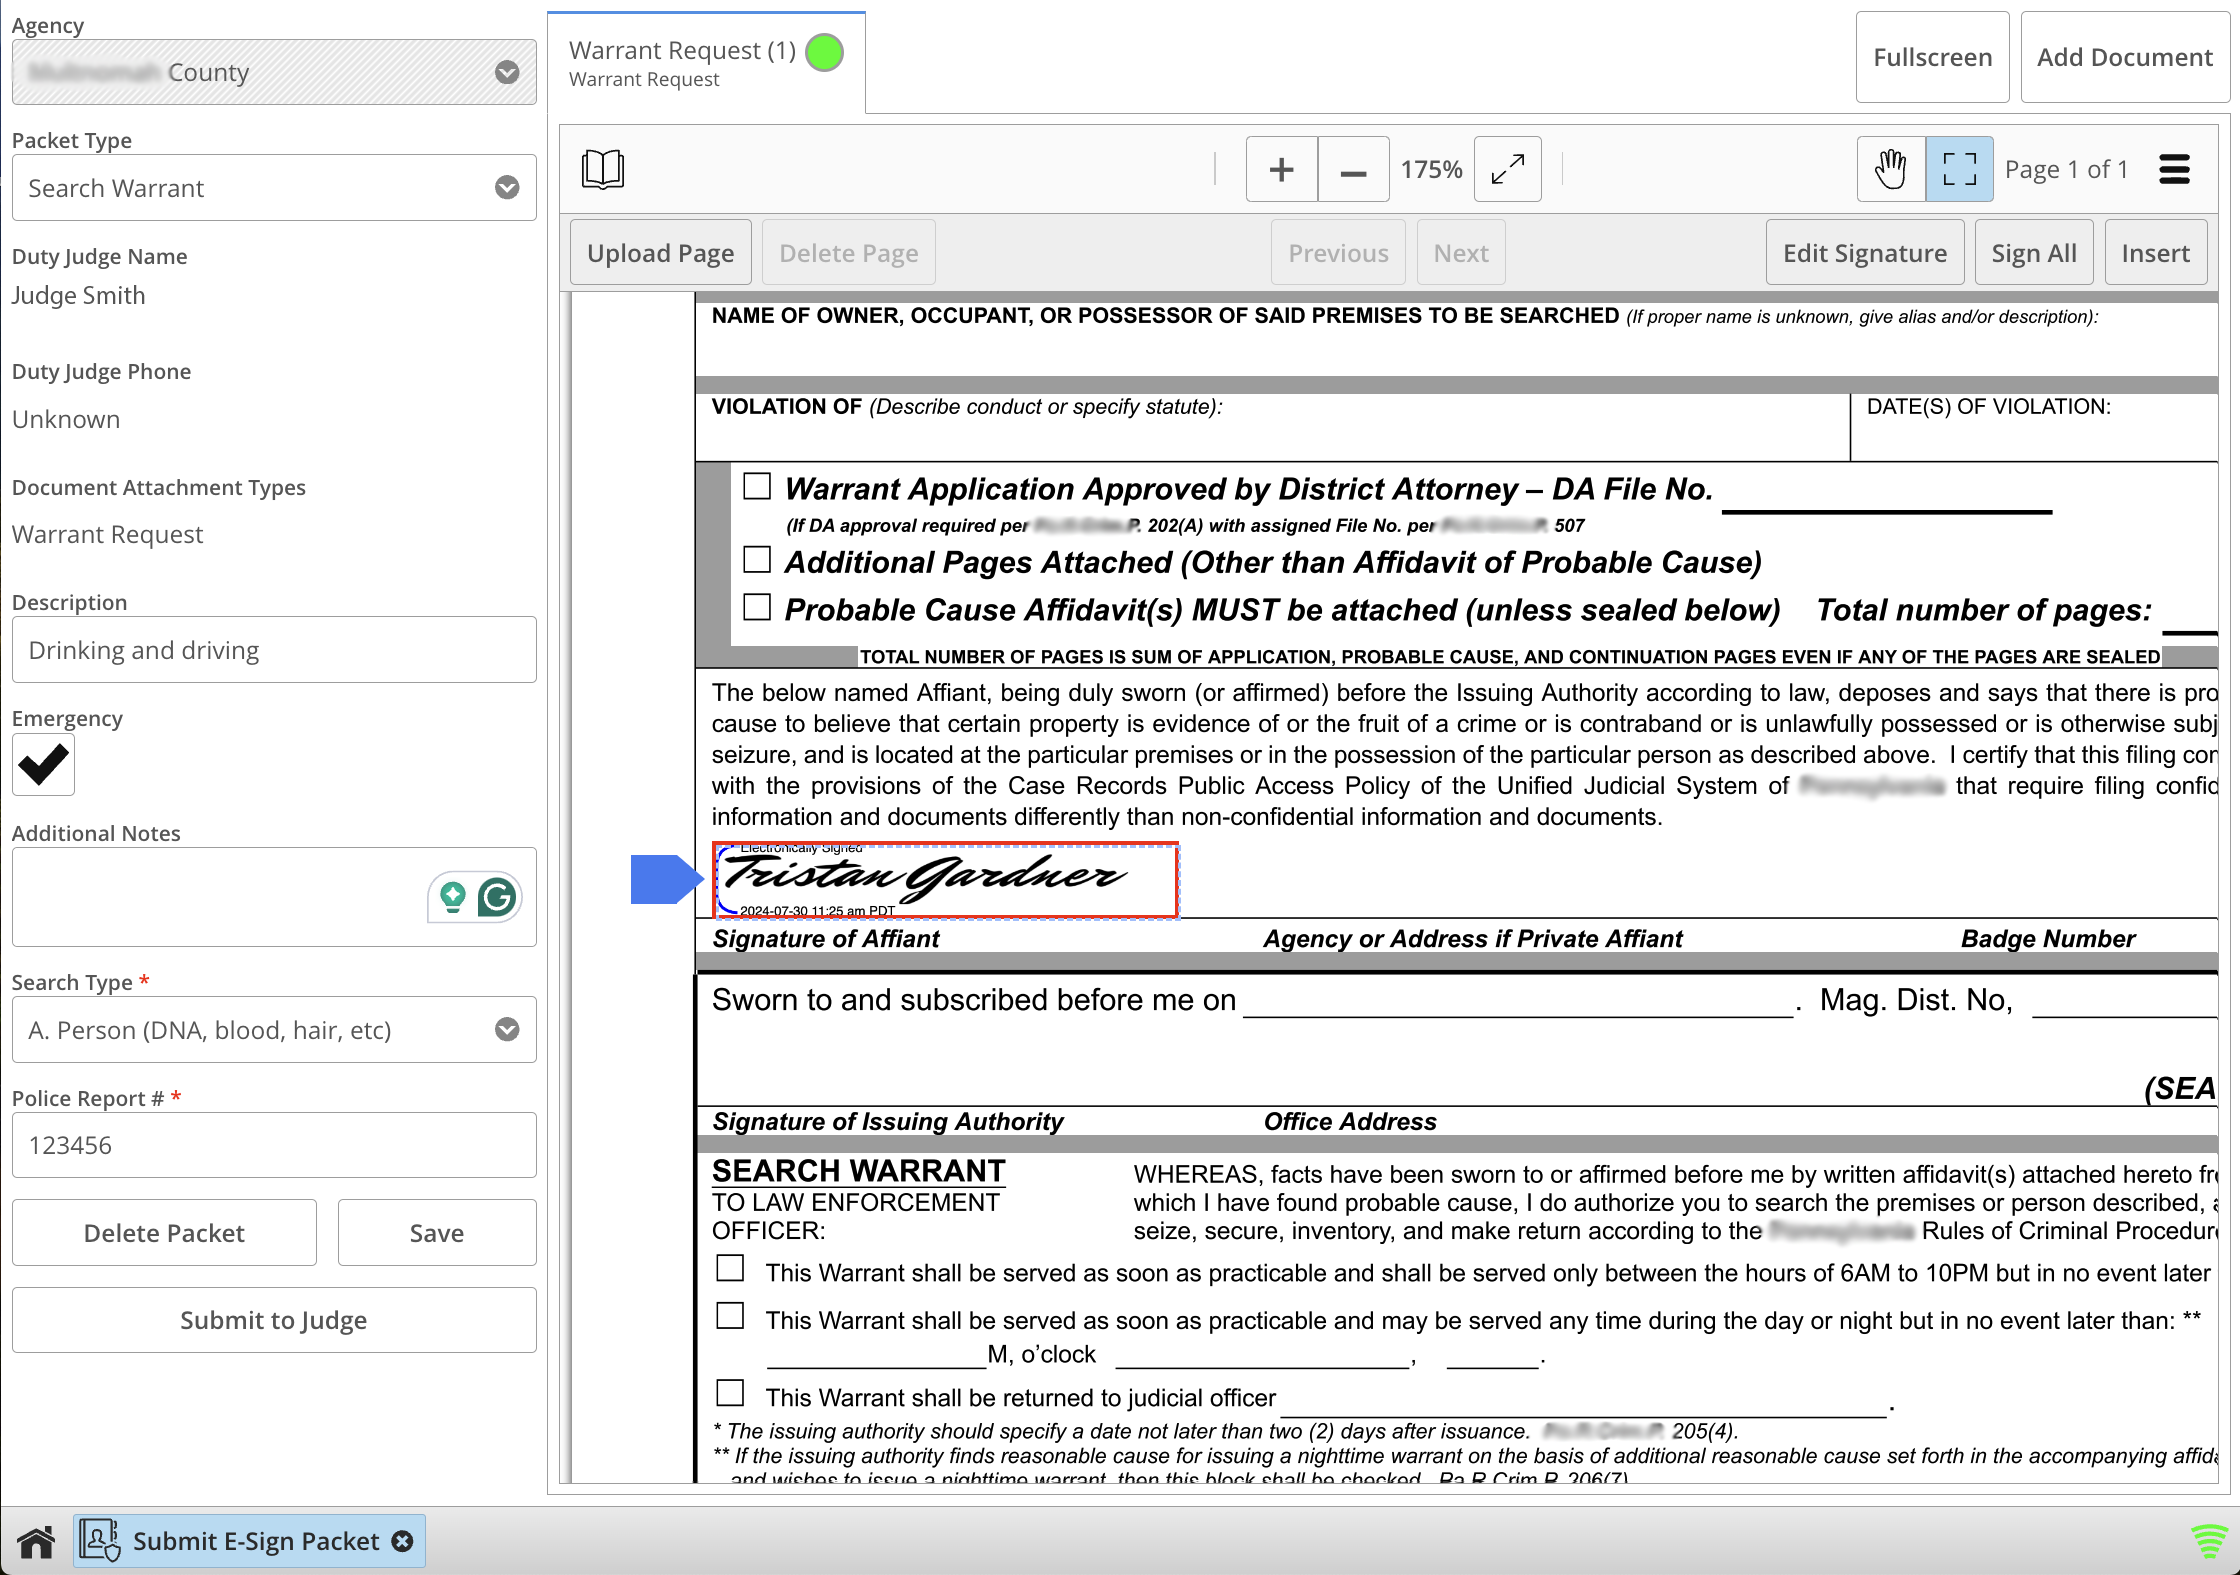Open the book view icon

603,169
